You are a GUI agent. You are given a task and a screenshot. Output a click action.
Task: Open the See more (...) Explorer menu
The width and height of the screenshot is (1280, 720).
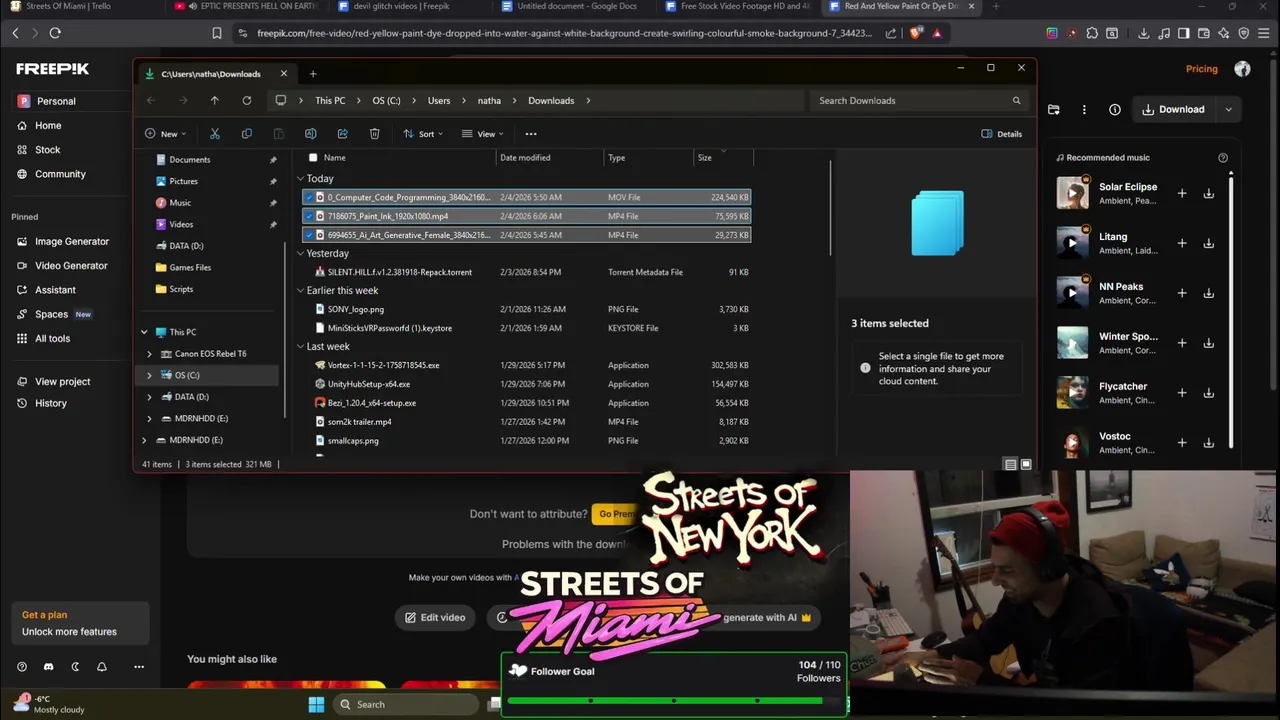531,134
